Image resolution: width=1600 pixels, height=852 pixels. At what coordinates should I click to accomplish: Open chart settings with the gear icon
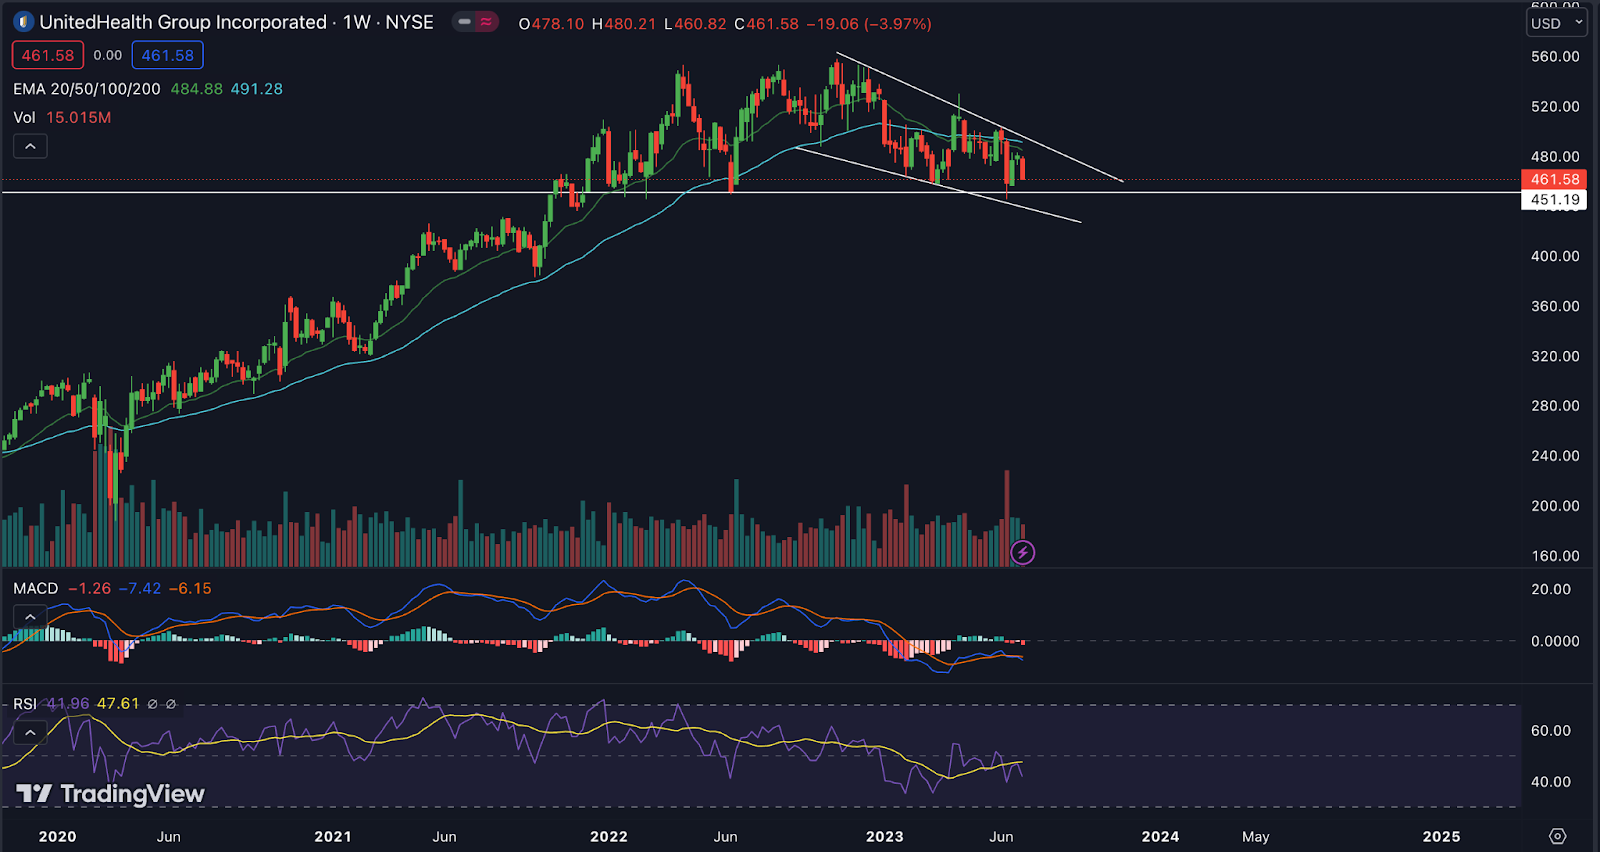point(1557,836)
